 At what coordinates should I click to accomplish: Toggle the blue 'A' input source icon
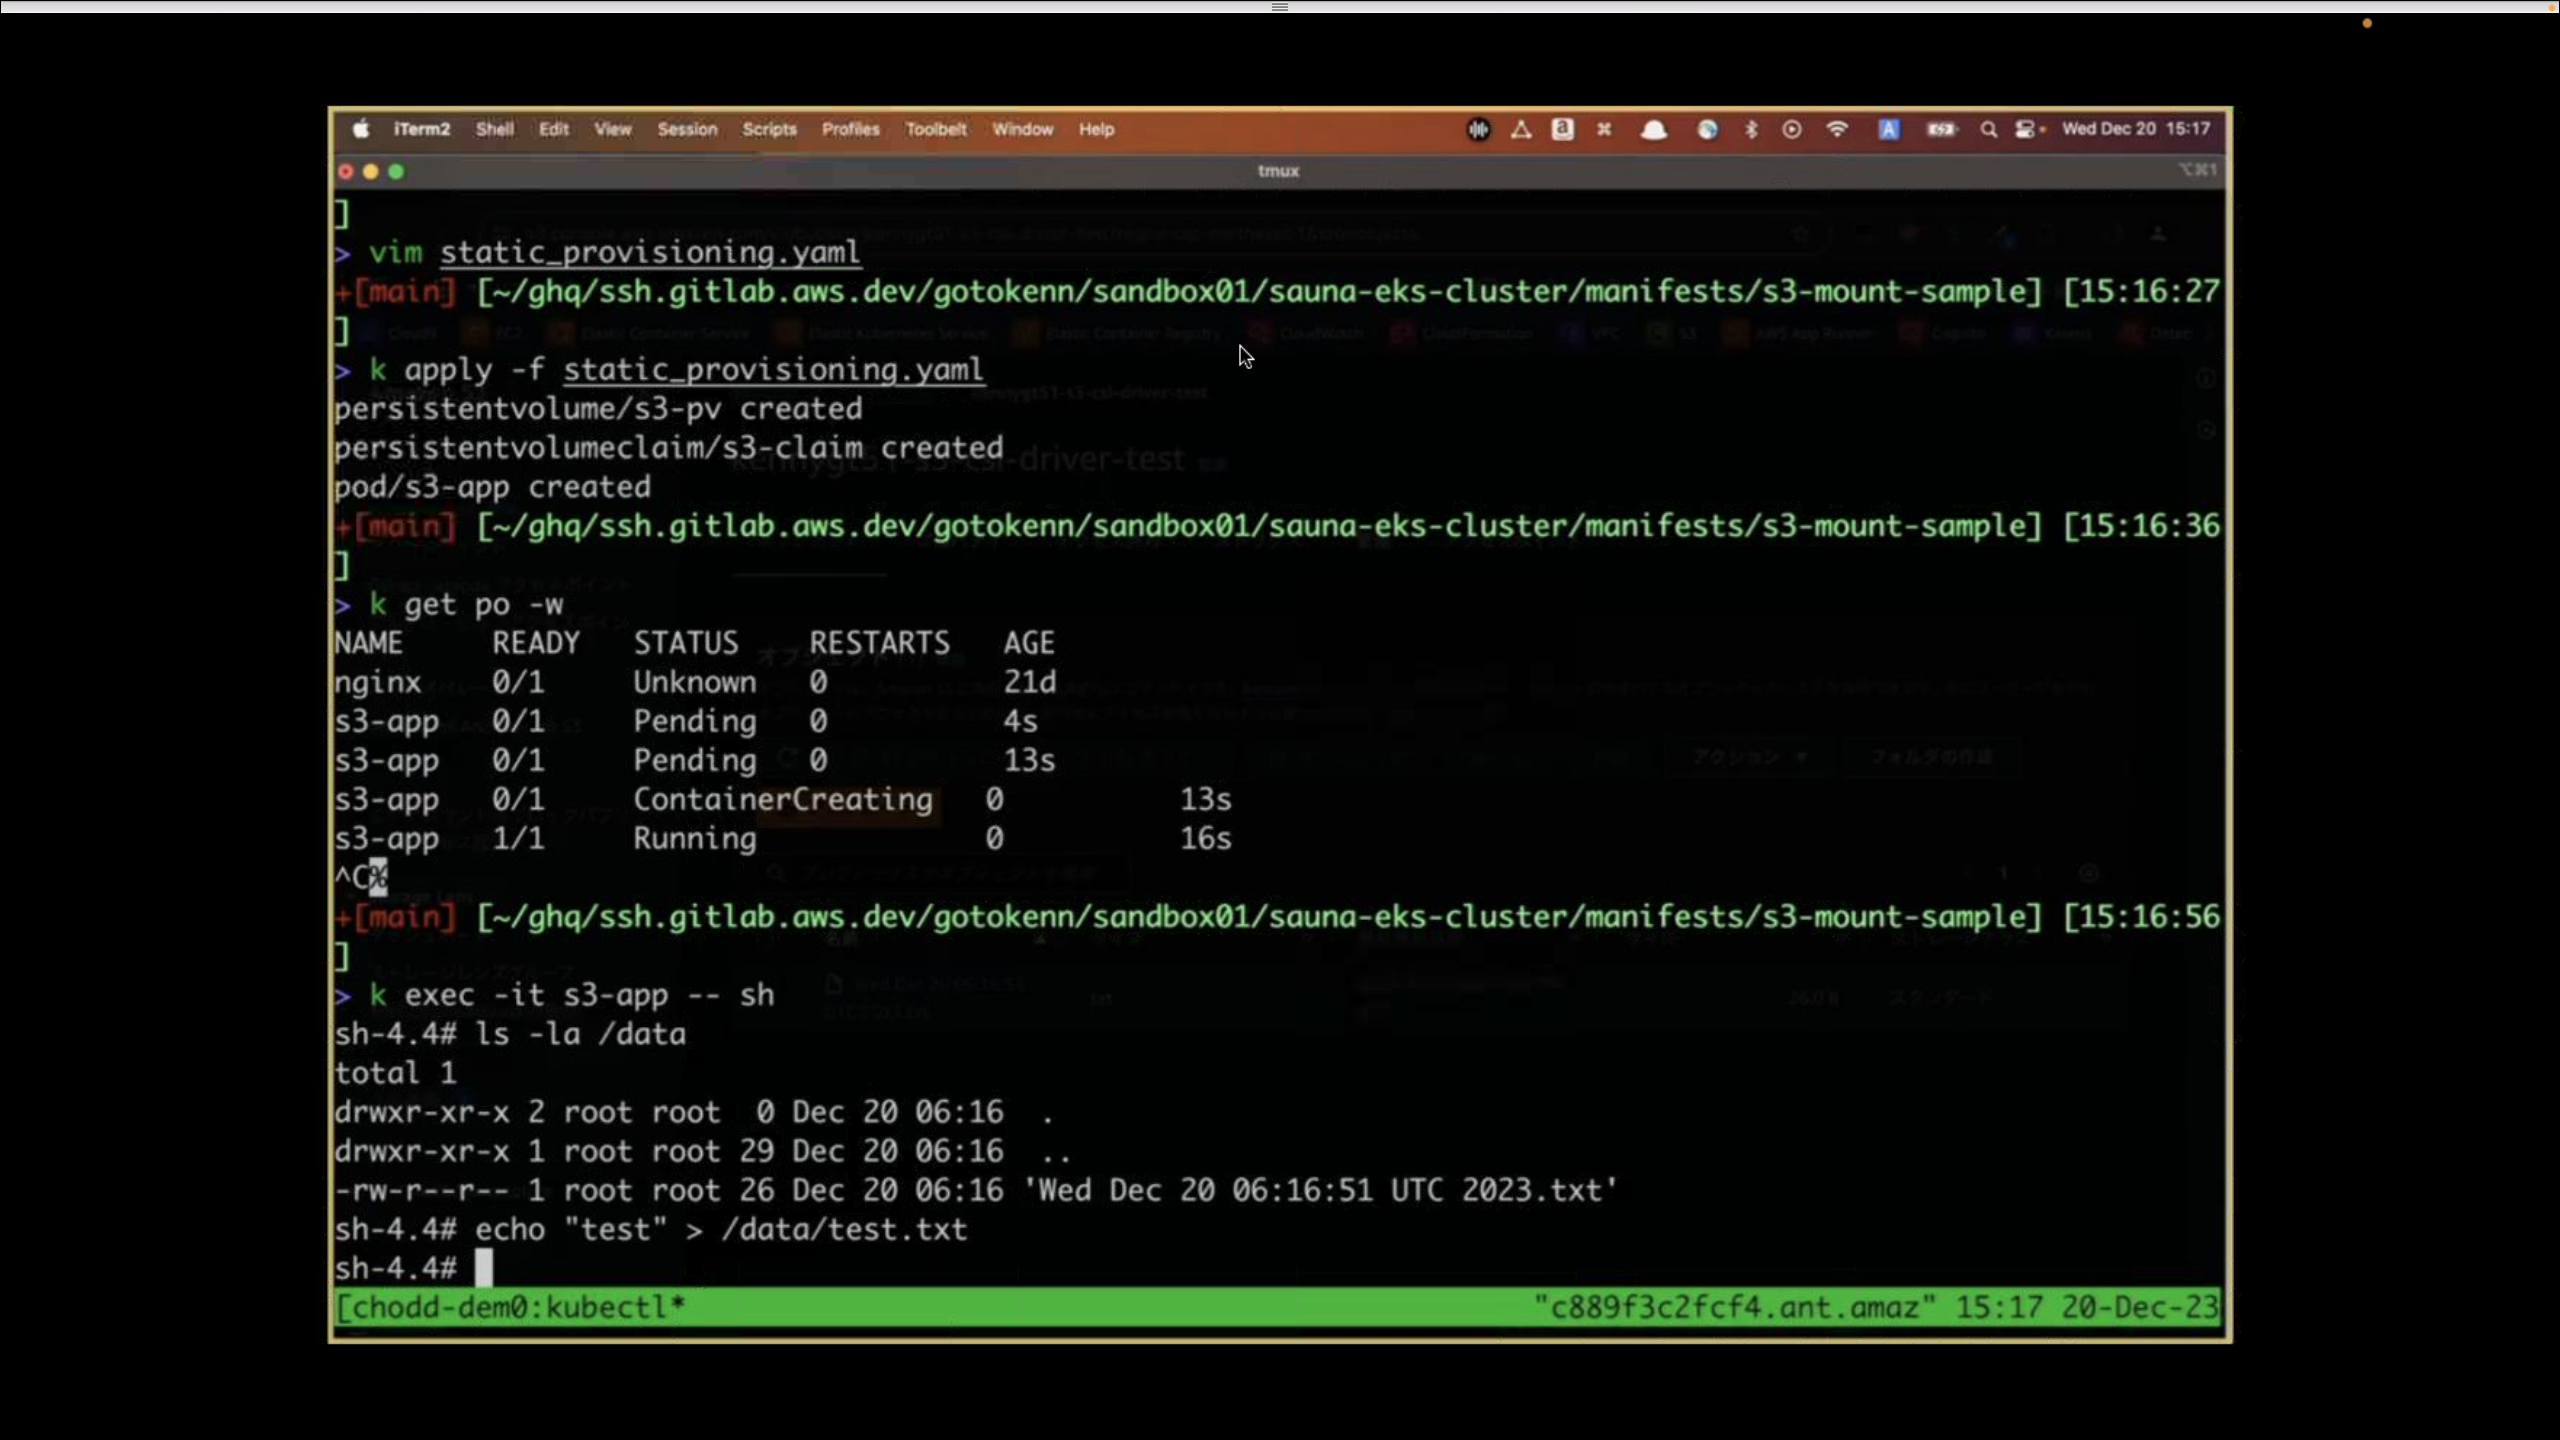tap(1888, 129)
